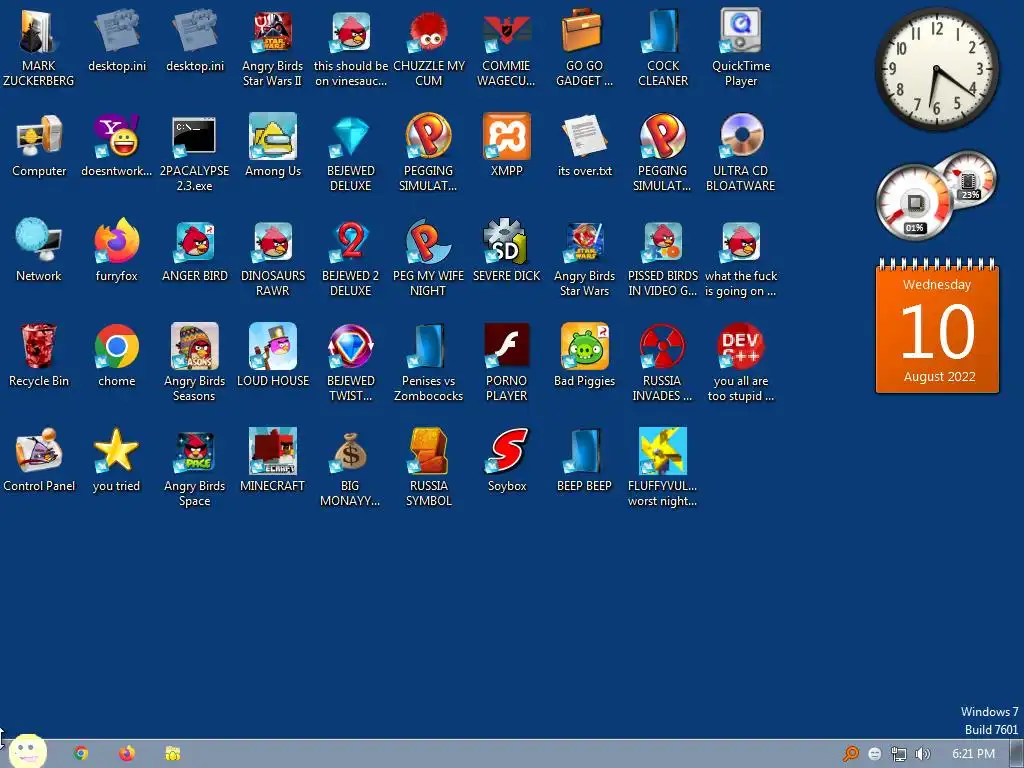Select the COMMIE WAGECU shortcut
The image size is (1024, 768).
pos(506,47)
